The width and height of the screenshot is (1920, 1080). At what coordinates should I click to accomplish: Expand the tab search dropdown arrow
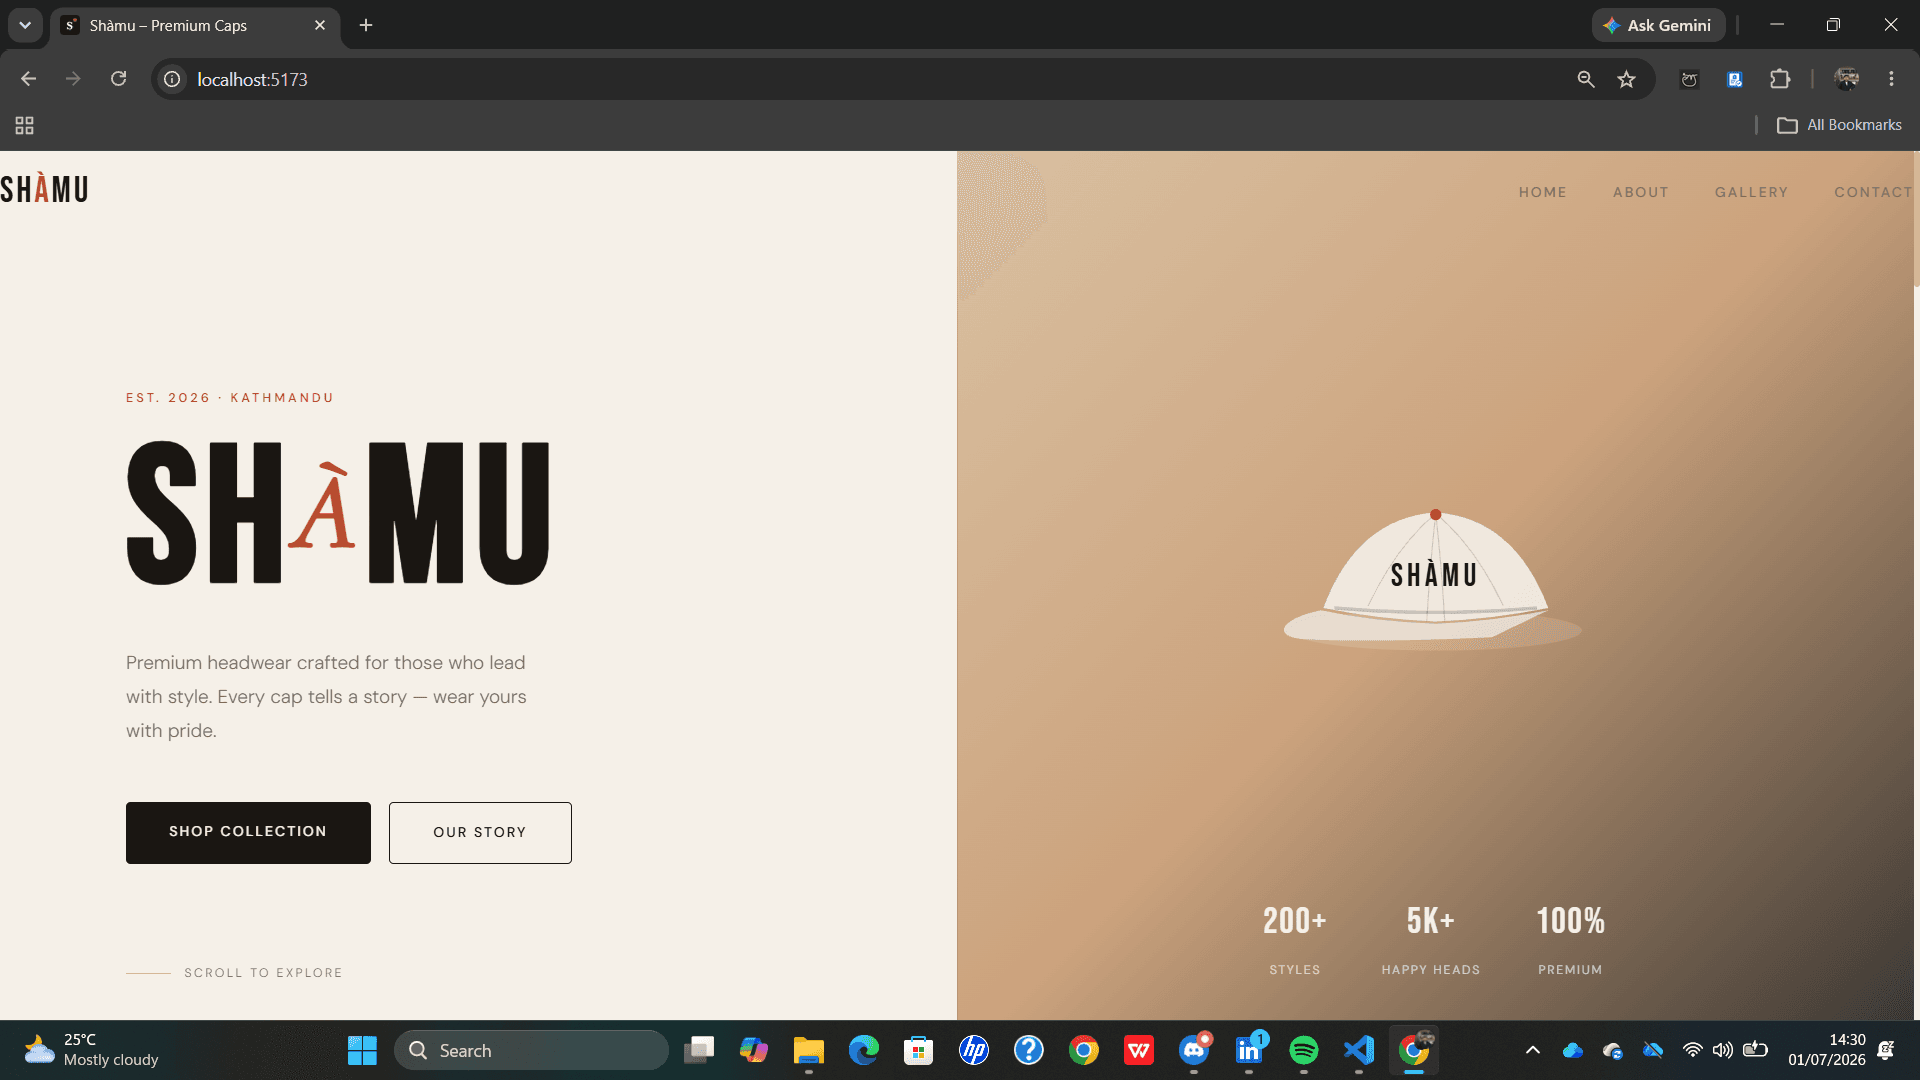25,25
